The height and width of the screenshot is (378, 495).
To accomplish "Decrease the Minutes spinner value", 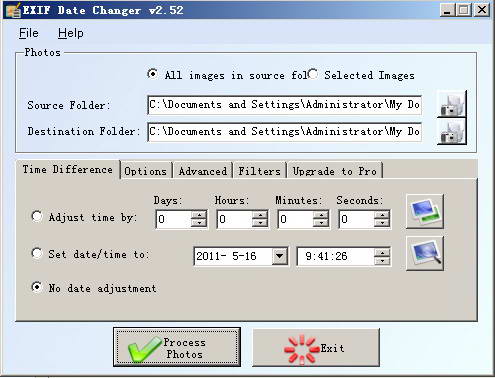I will (321, 223).
